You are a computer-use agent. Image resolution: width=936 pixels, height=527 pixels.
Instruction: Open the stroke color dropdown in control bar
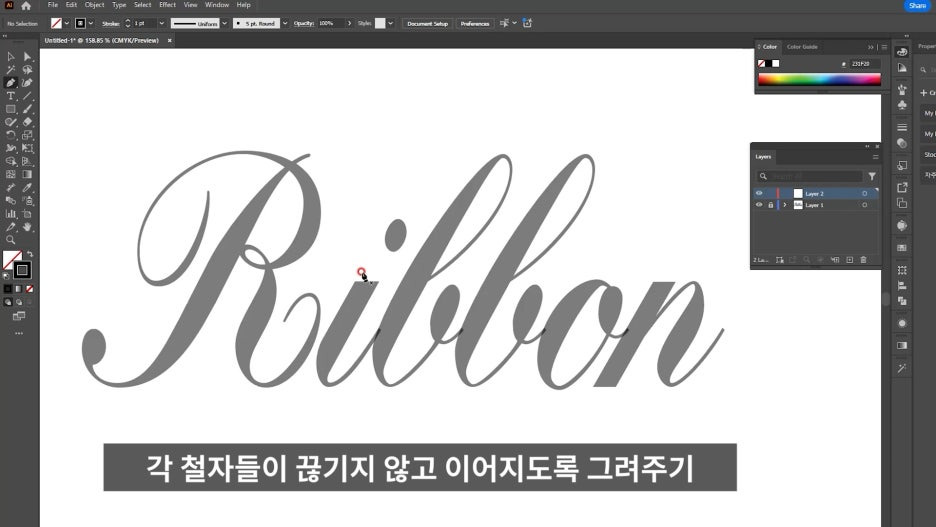(91, 23)
